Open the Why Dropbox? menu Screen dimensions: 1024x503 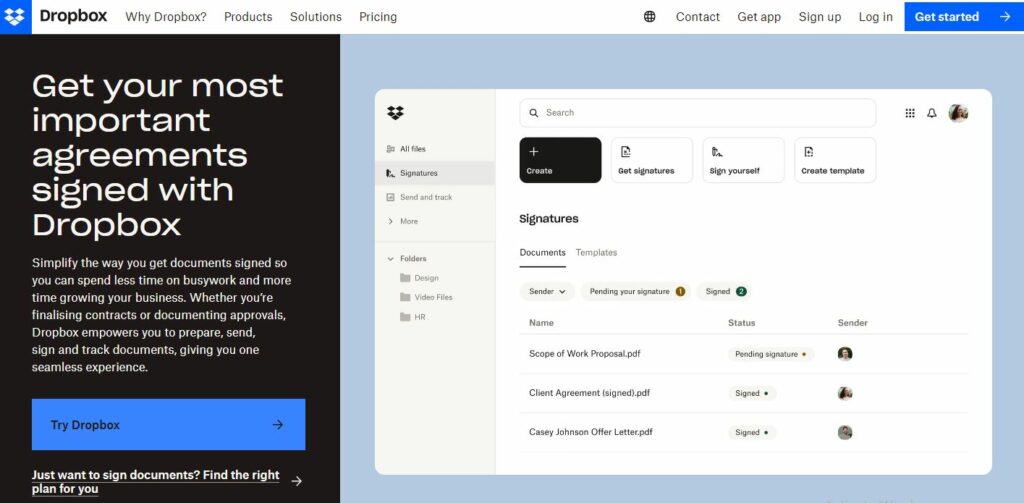coord(166,17)
